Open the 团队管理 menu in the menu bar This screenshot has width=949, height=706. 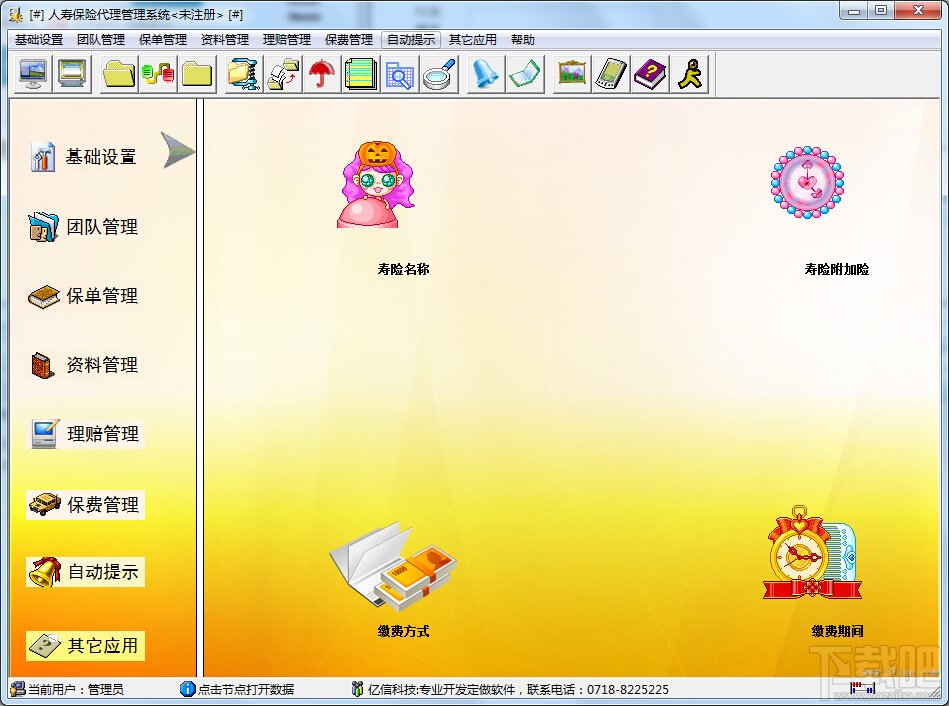pos(101,40)
